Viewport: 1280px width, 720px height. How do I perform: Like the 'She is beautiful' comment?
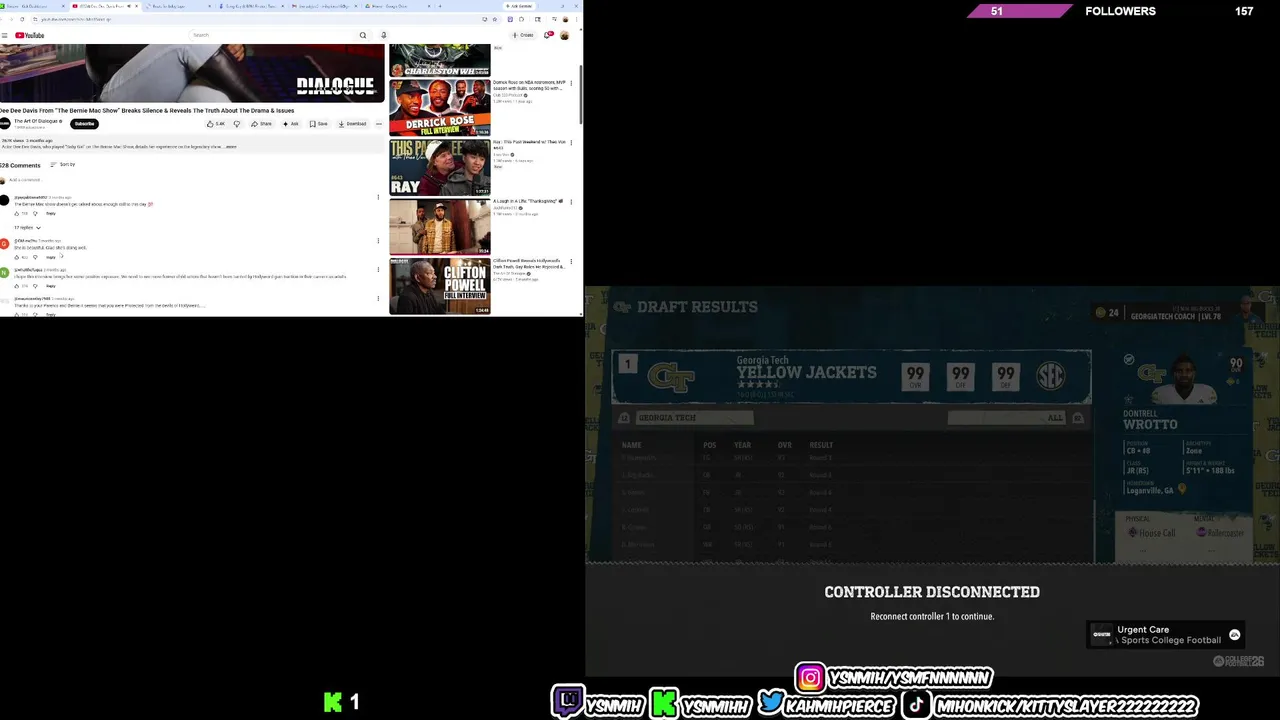click(17, 257)
